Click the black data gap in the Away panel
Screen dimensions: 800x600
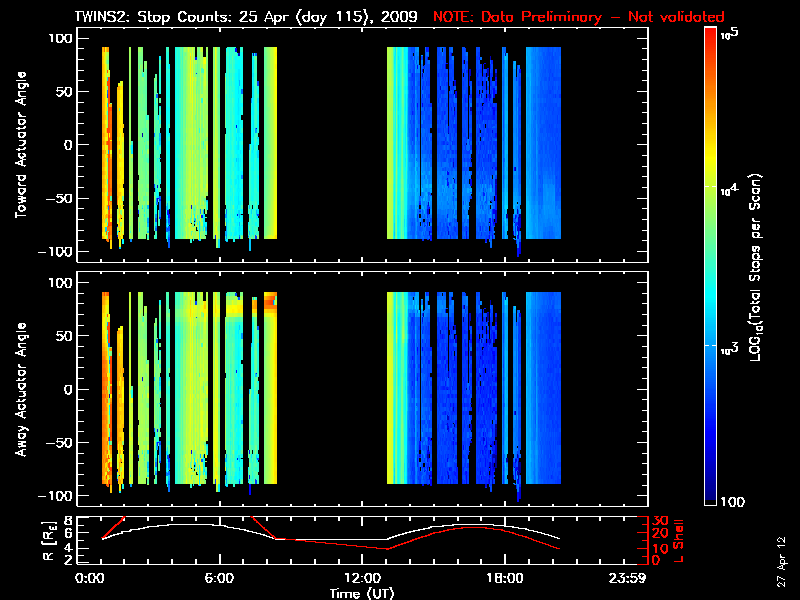pos(331,390)
